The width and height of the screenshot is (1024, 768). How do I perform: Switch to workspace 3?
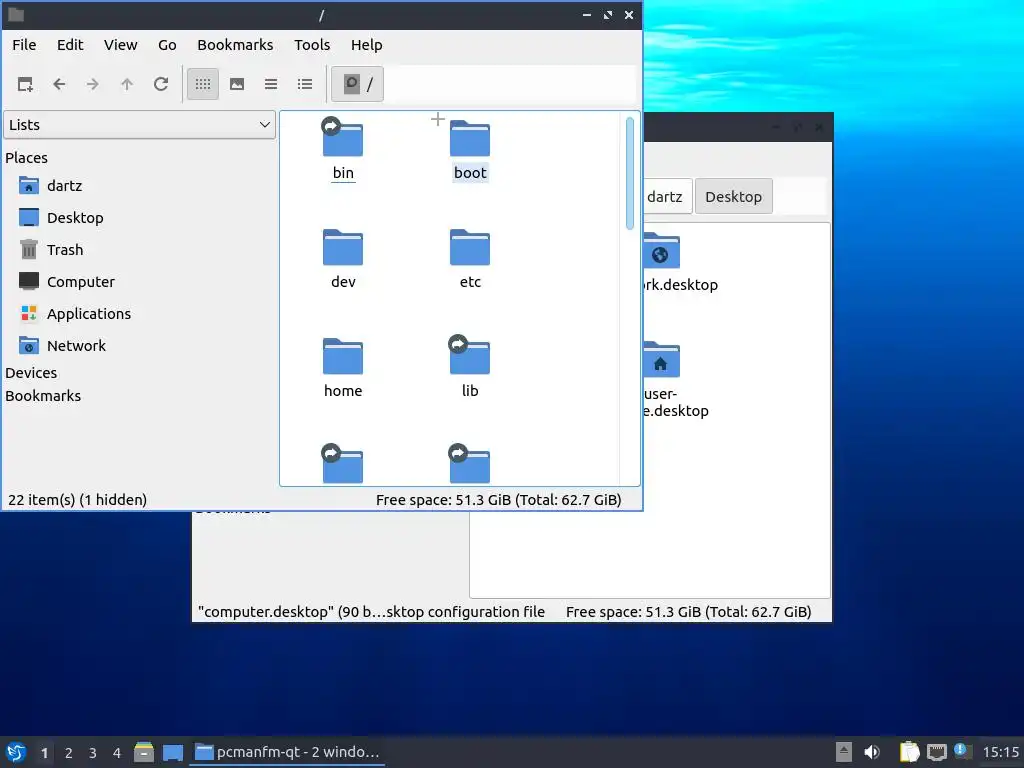click(93, 753)
